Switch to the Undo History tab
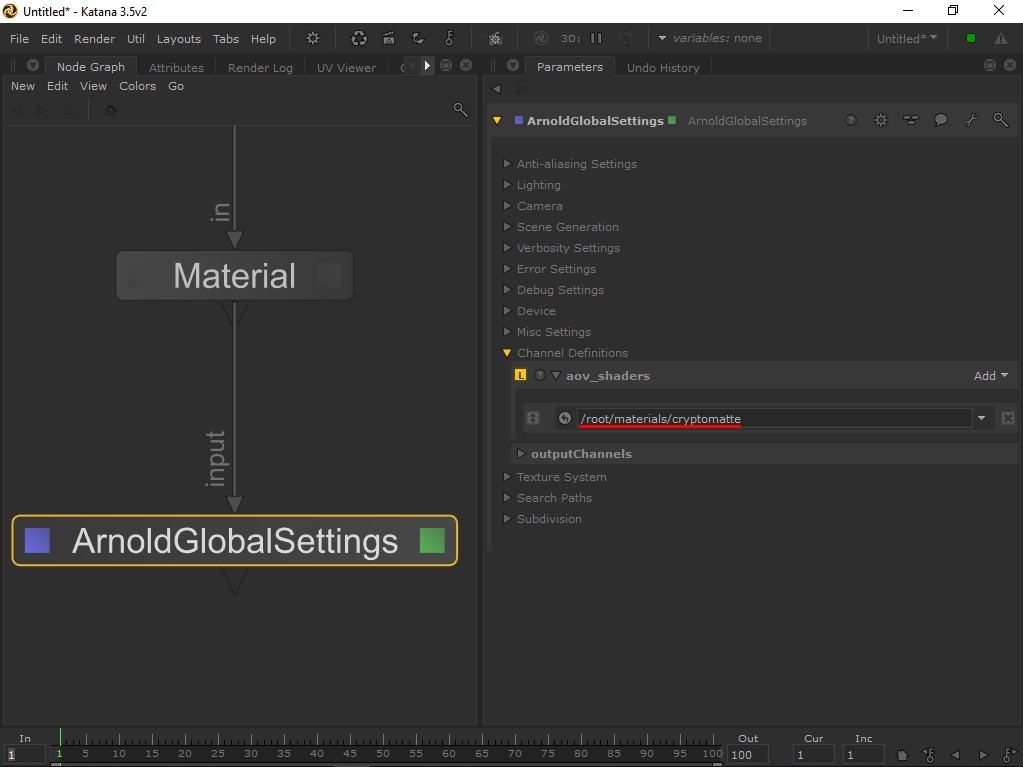 [x=663, y=67]
